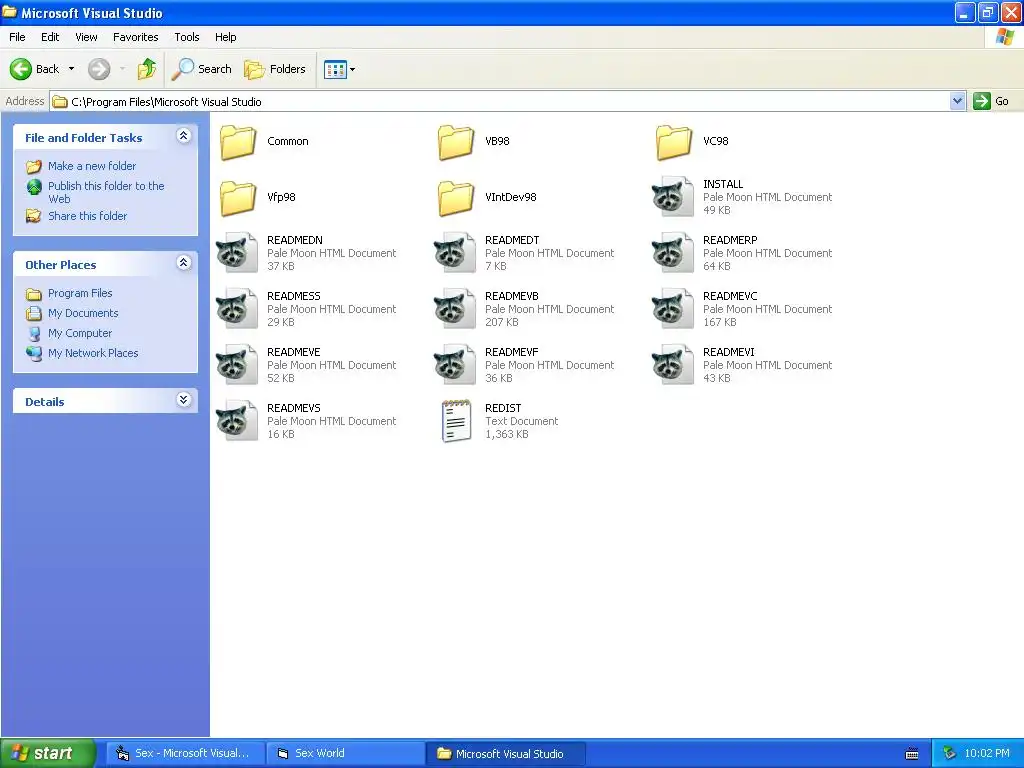Open the Vfp98 folder icon

tap(238, 198)
